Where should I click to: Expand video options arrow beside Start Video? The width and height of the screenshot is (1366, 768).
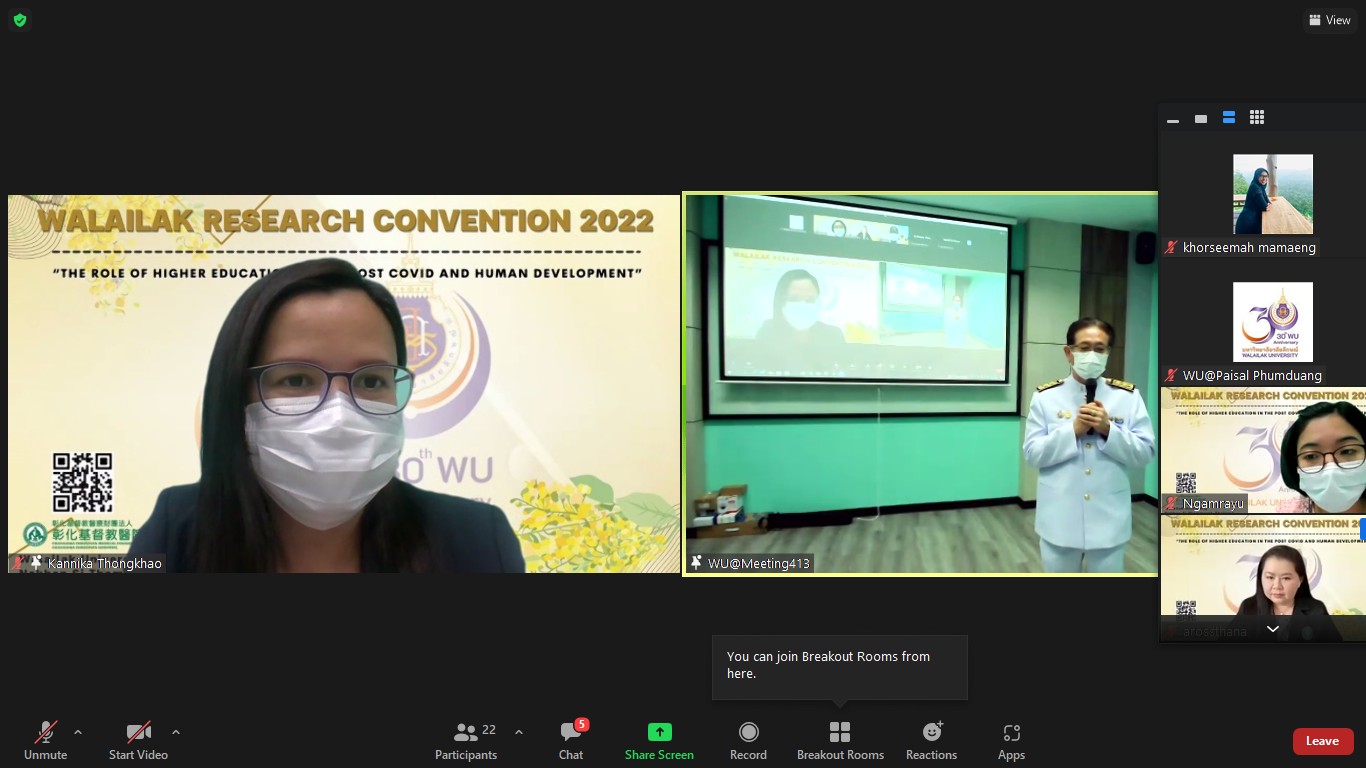point(176,732)
